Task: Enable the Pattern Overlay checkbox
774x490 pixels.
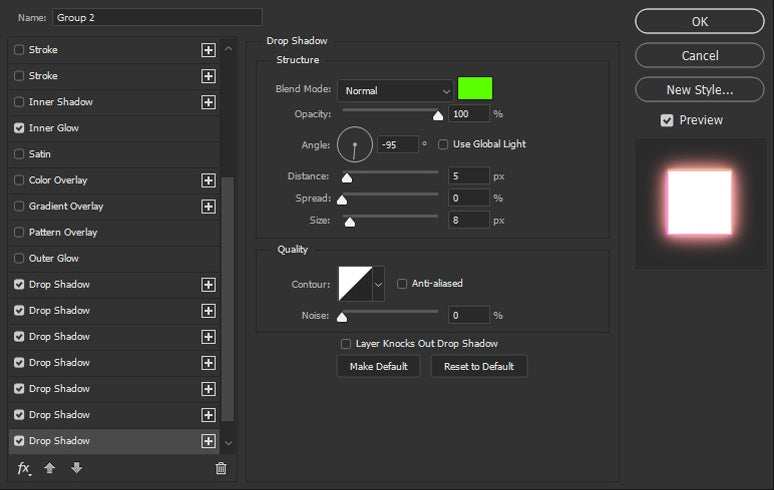Action: coord(19,232)
